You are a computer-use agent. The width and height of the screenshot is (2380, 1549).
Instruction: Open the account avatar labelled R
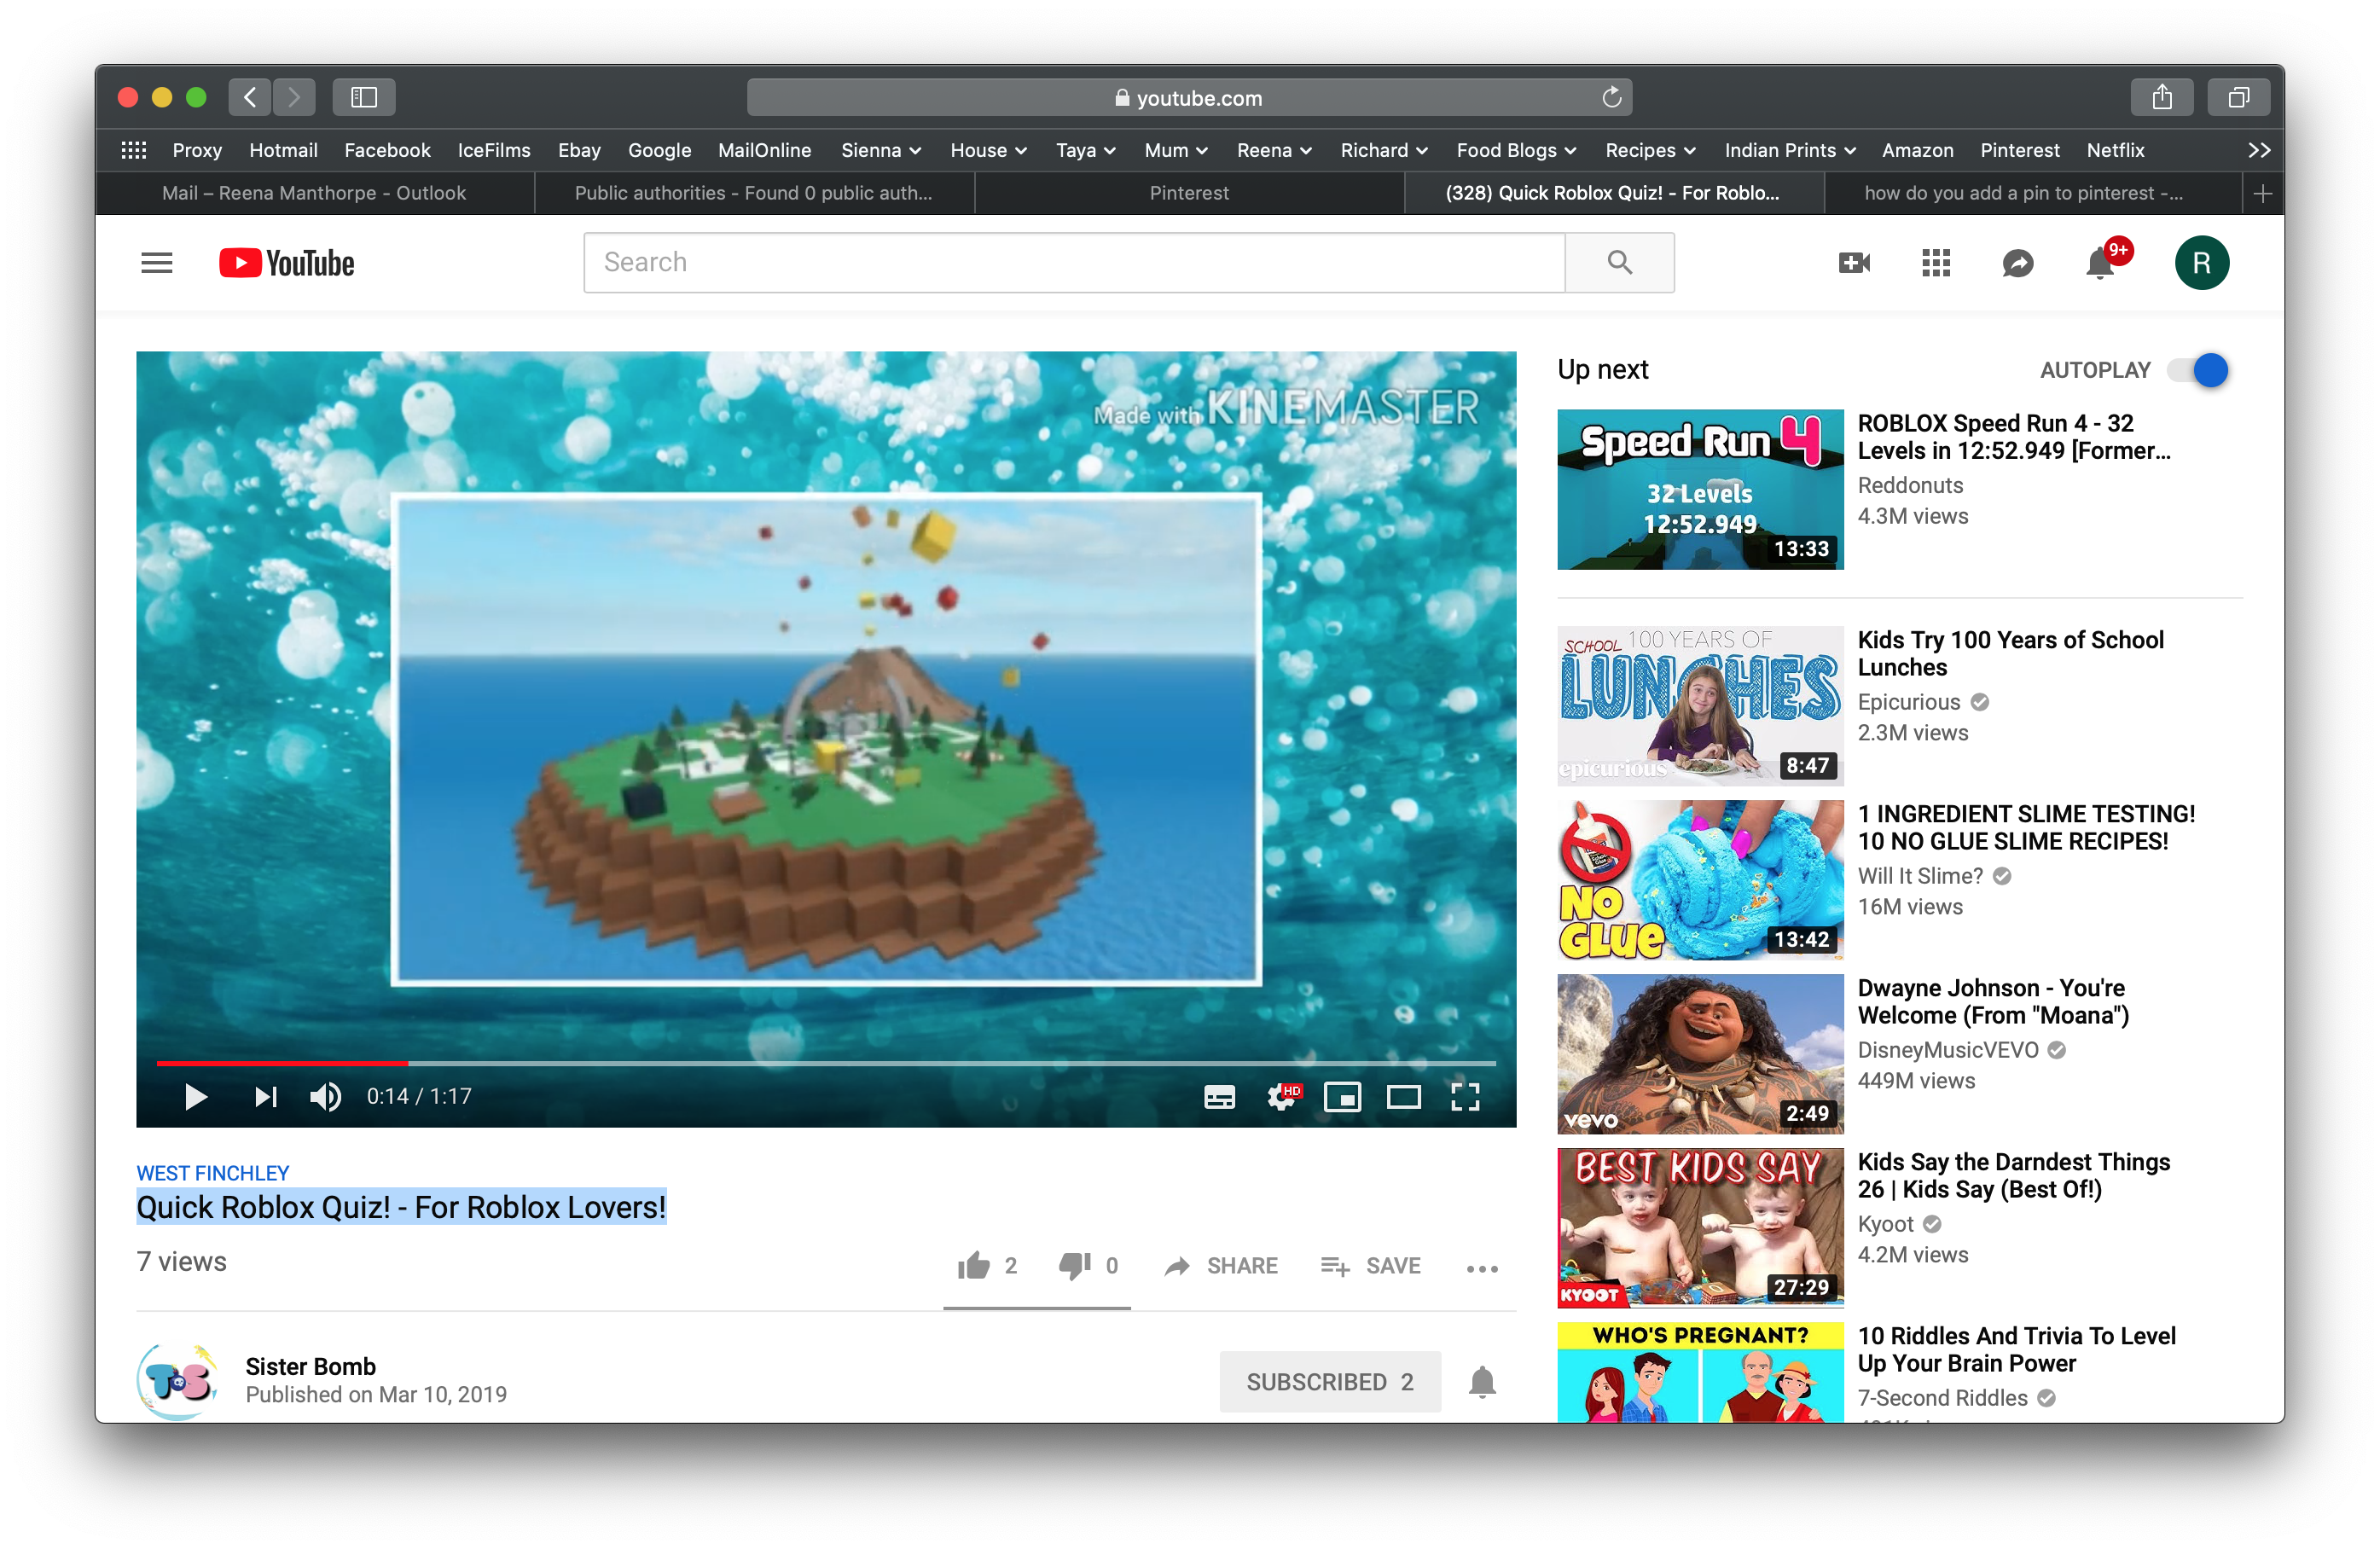[x=2202, y=263]
